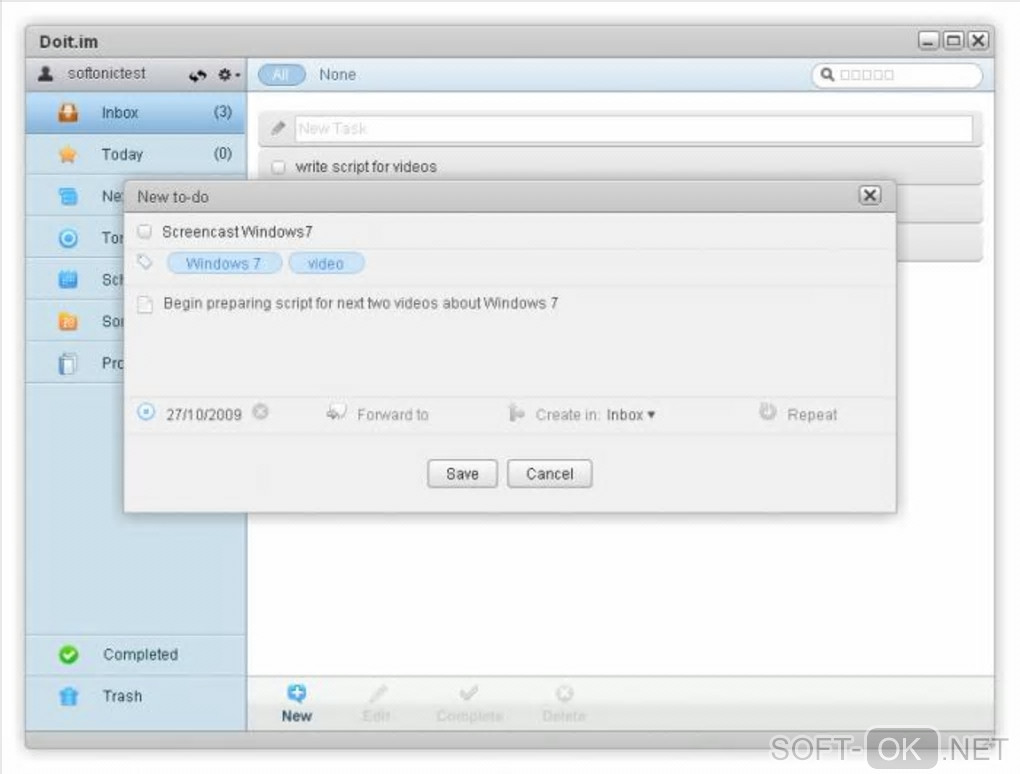Screen dimensions: 1020x774
Task: Click the Screencast Windows7 title text
Action: tap(237, 232)
